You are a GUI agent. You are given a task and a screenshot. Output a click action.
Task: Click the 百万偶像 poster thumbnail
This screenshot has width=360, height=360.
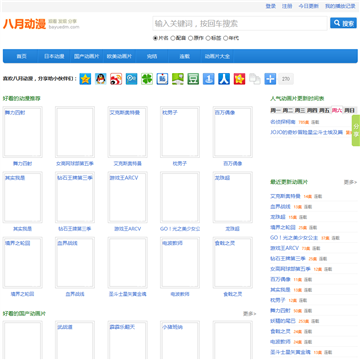pos(233,132)
